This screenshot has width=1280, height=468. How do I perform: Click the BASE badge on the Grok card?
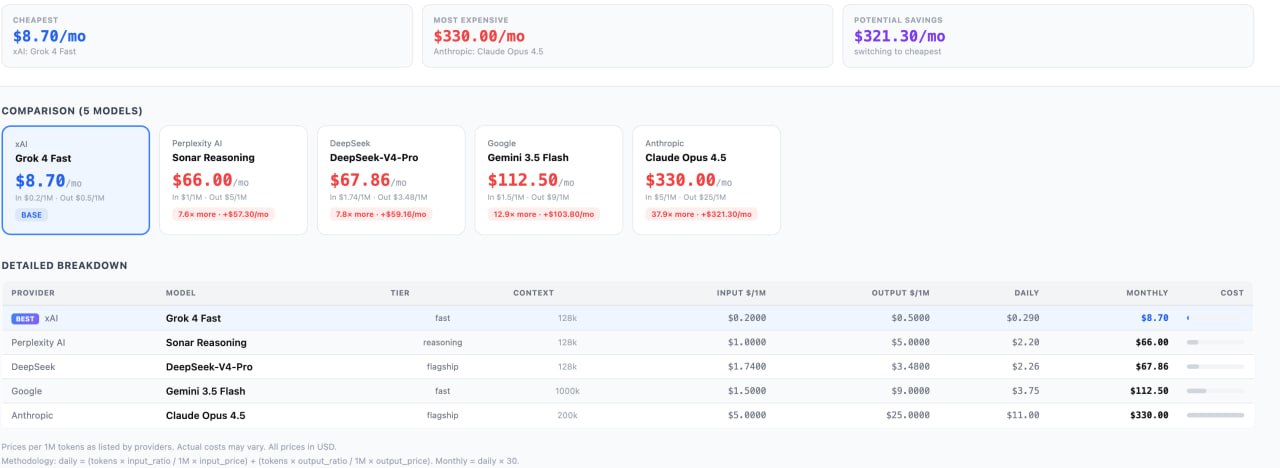point(32,215)
